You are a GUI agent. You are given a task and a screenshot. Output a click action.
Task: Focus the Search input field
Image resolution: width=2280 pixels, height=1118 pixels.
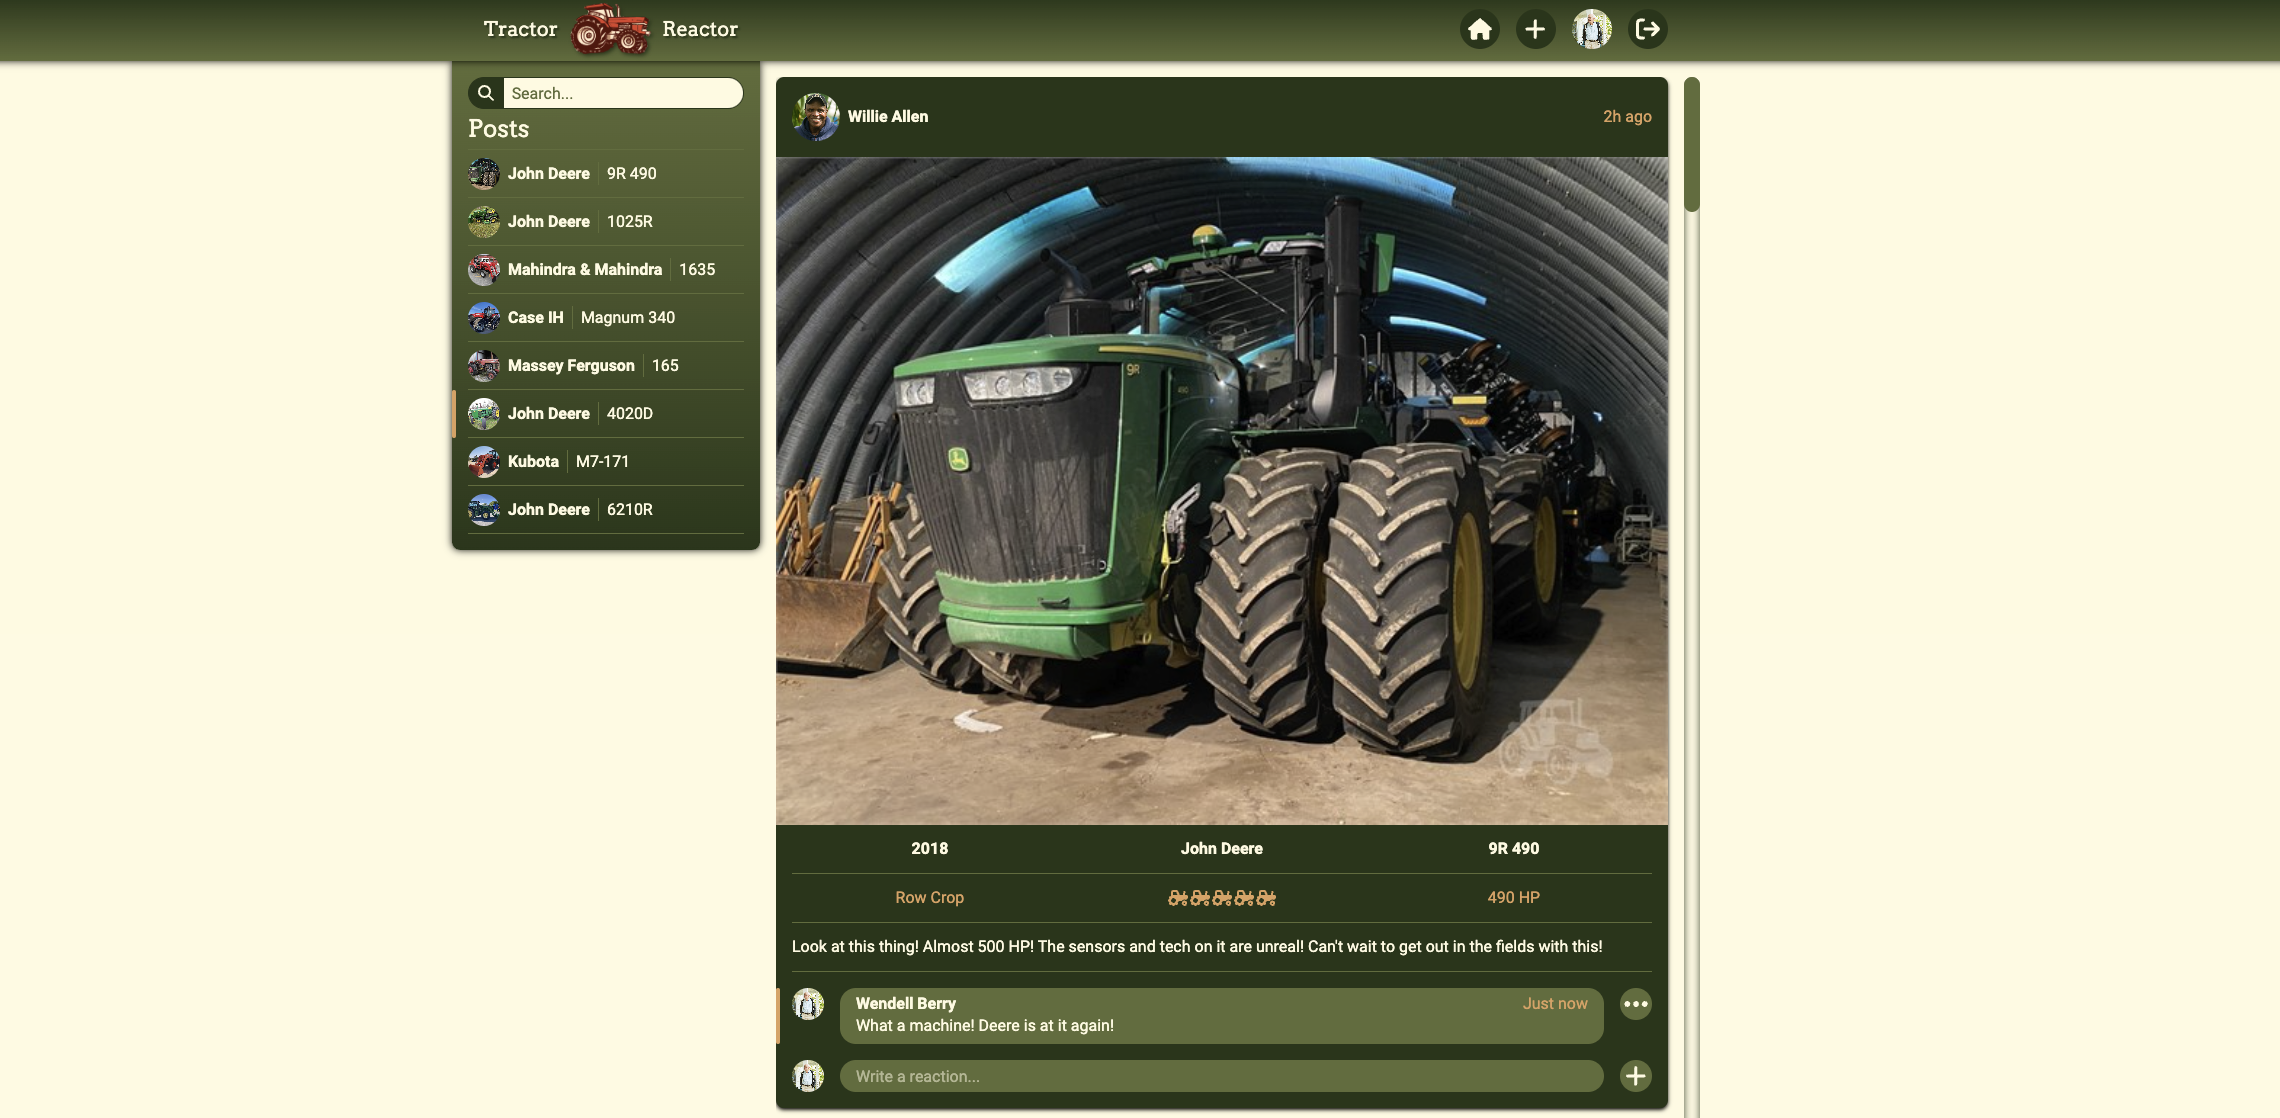tap(621, 93)
